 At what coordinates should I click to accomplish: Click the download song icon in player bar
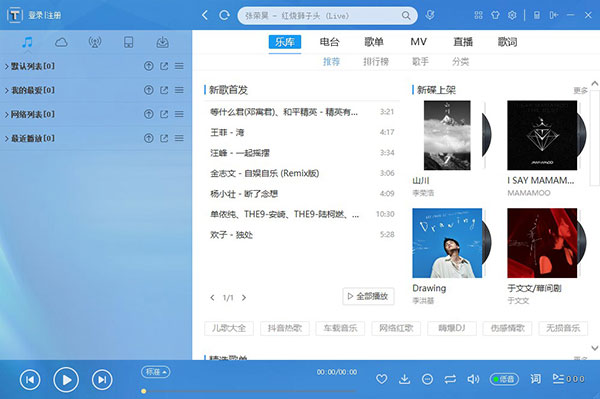[404, 379]
